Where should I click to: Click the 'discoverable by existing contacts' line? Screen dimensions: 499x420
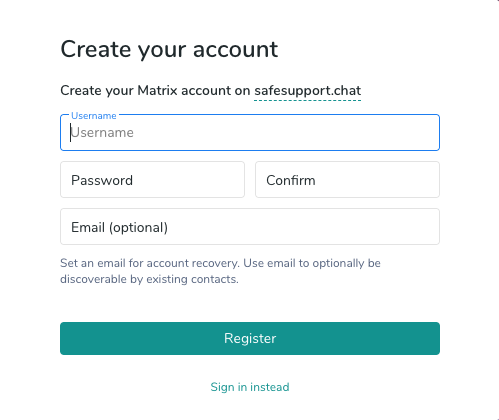[x=149, y=279]
